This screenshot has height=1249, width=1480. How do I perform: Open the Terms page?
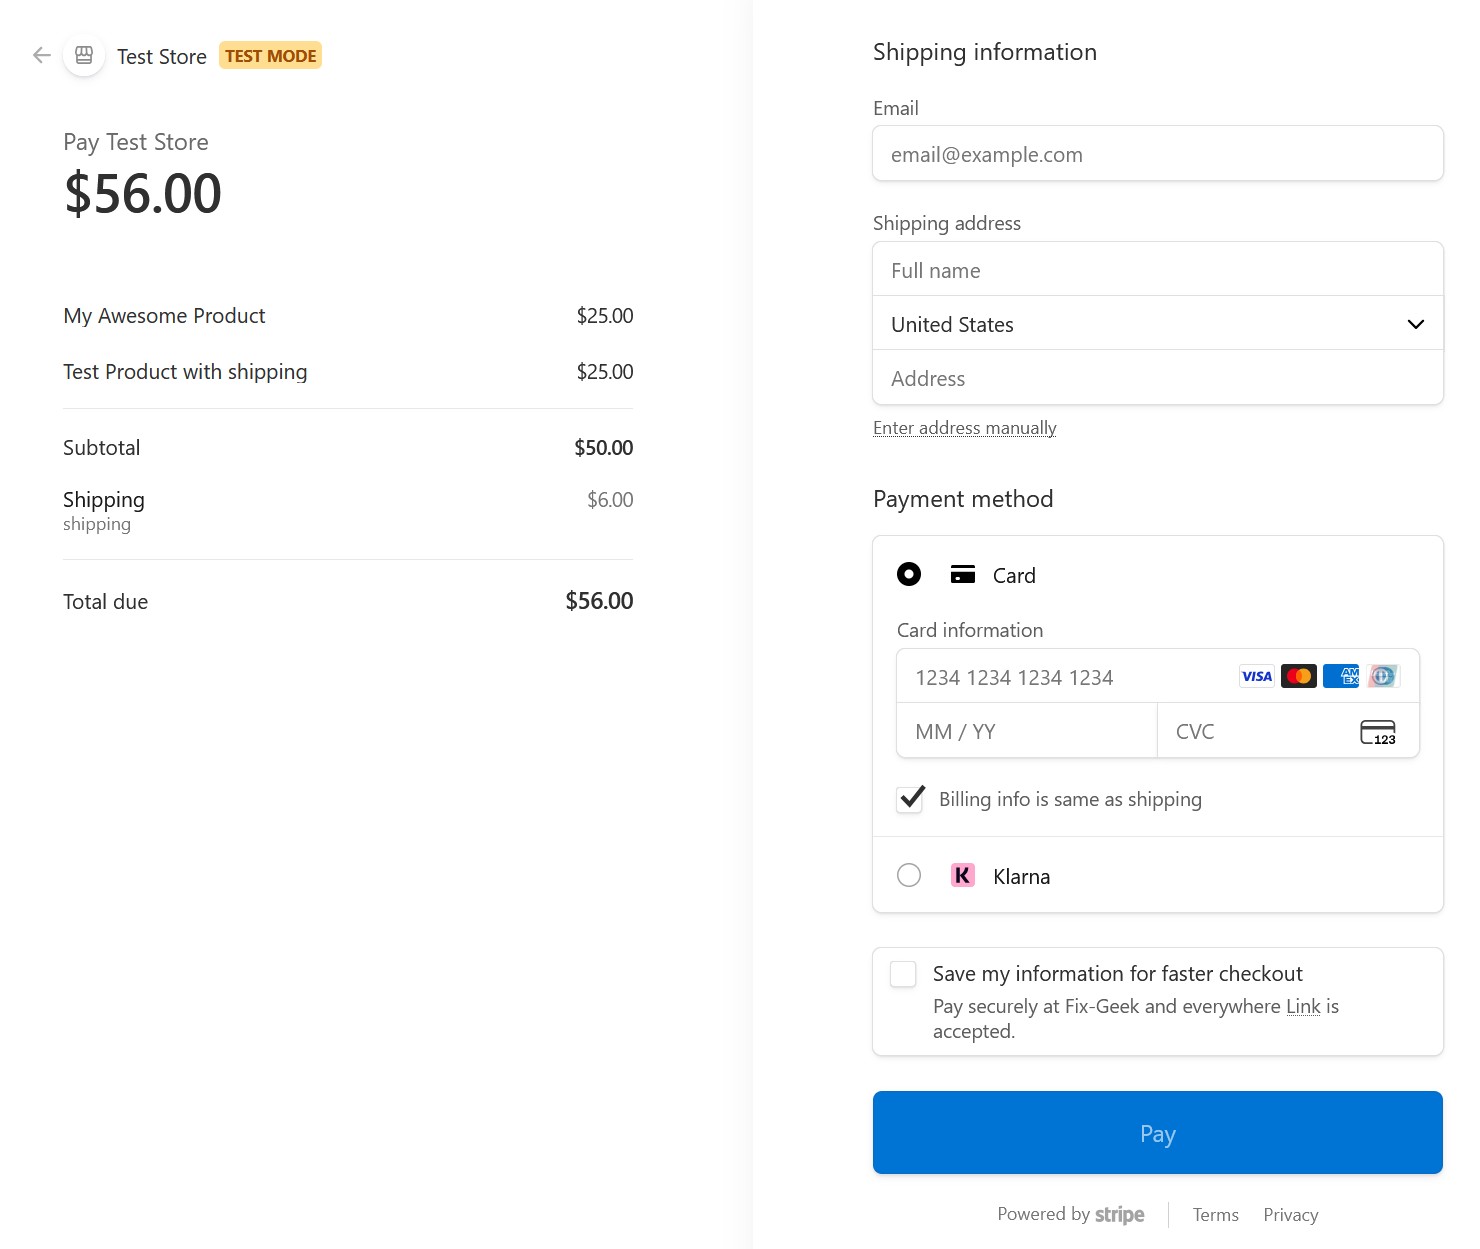(1215, 1214)
